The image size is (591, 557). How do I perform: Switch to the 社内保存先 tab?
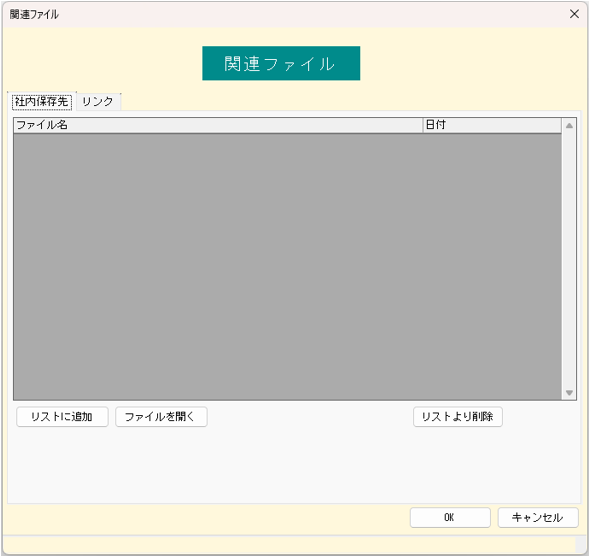pos(42,102)
